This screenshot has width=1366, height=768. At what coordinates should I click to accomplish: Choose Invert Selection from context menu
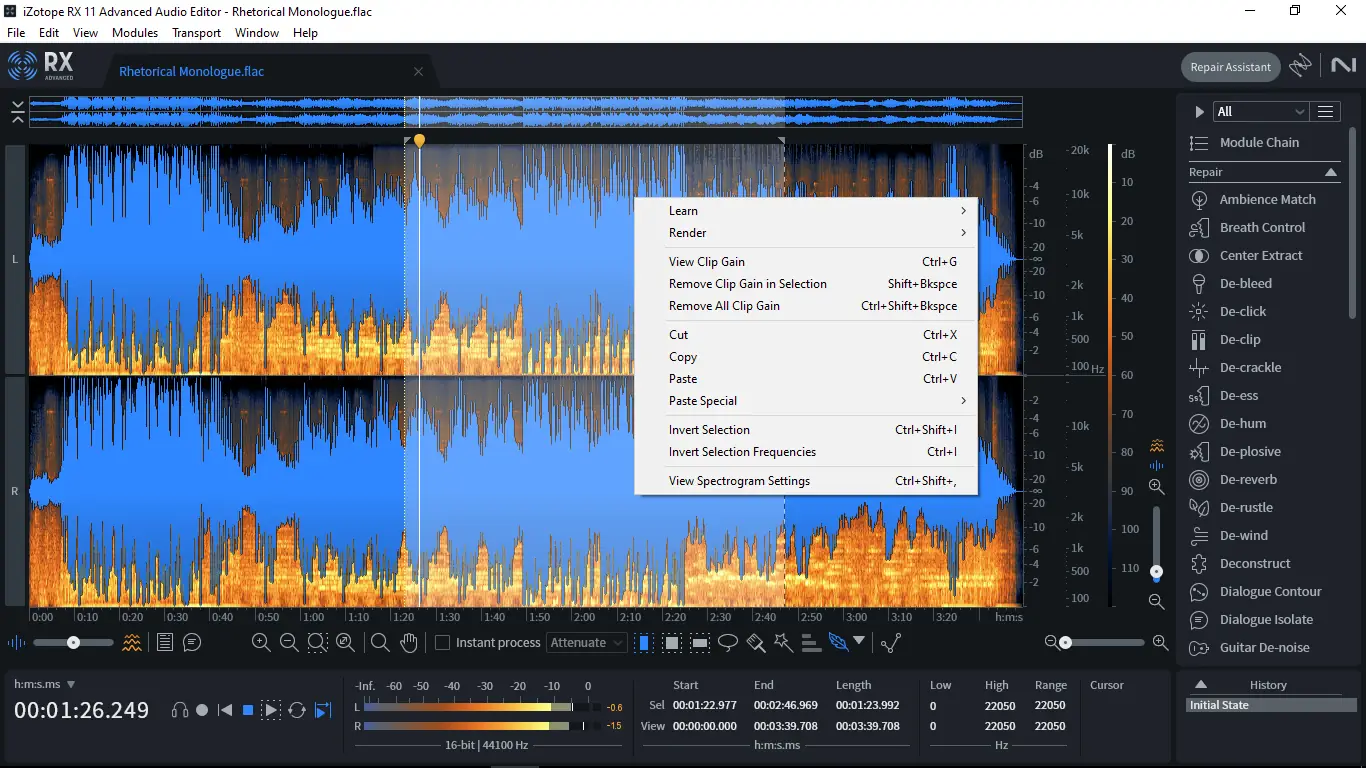709,430
